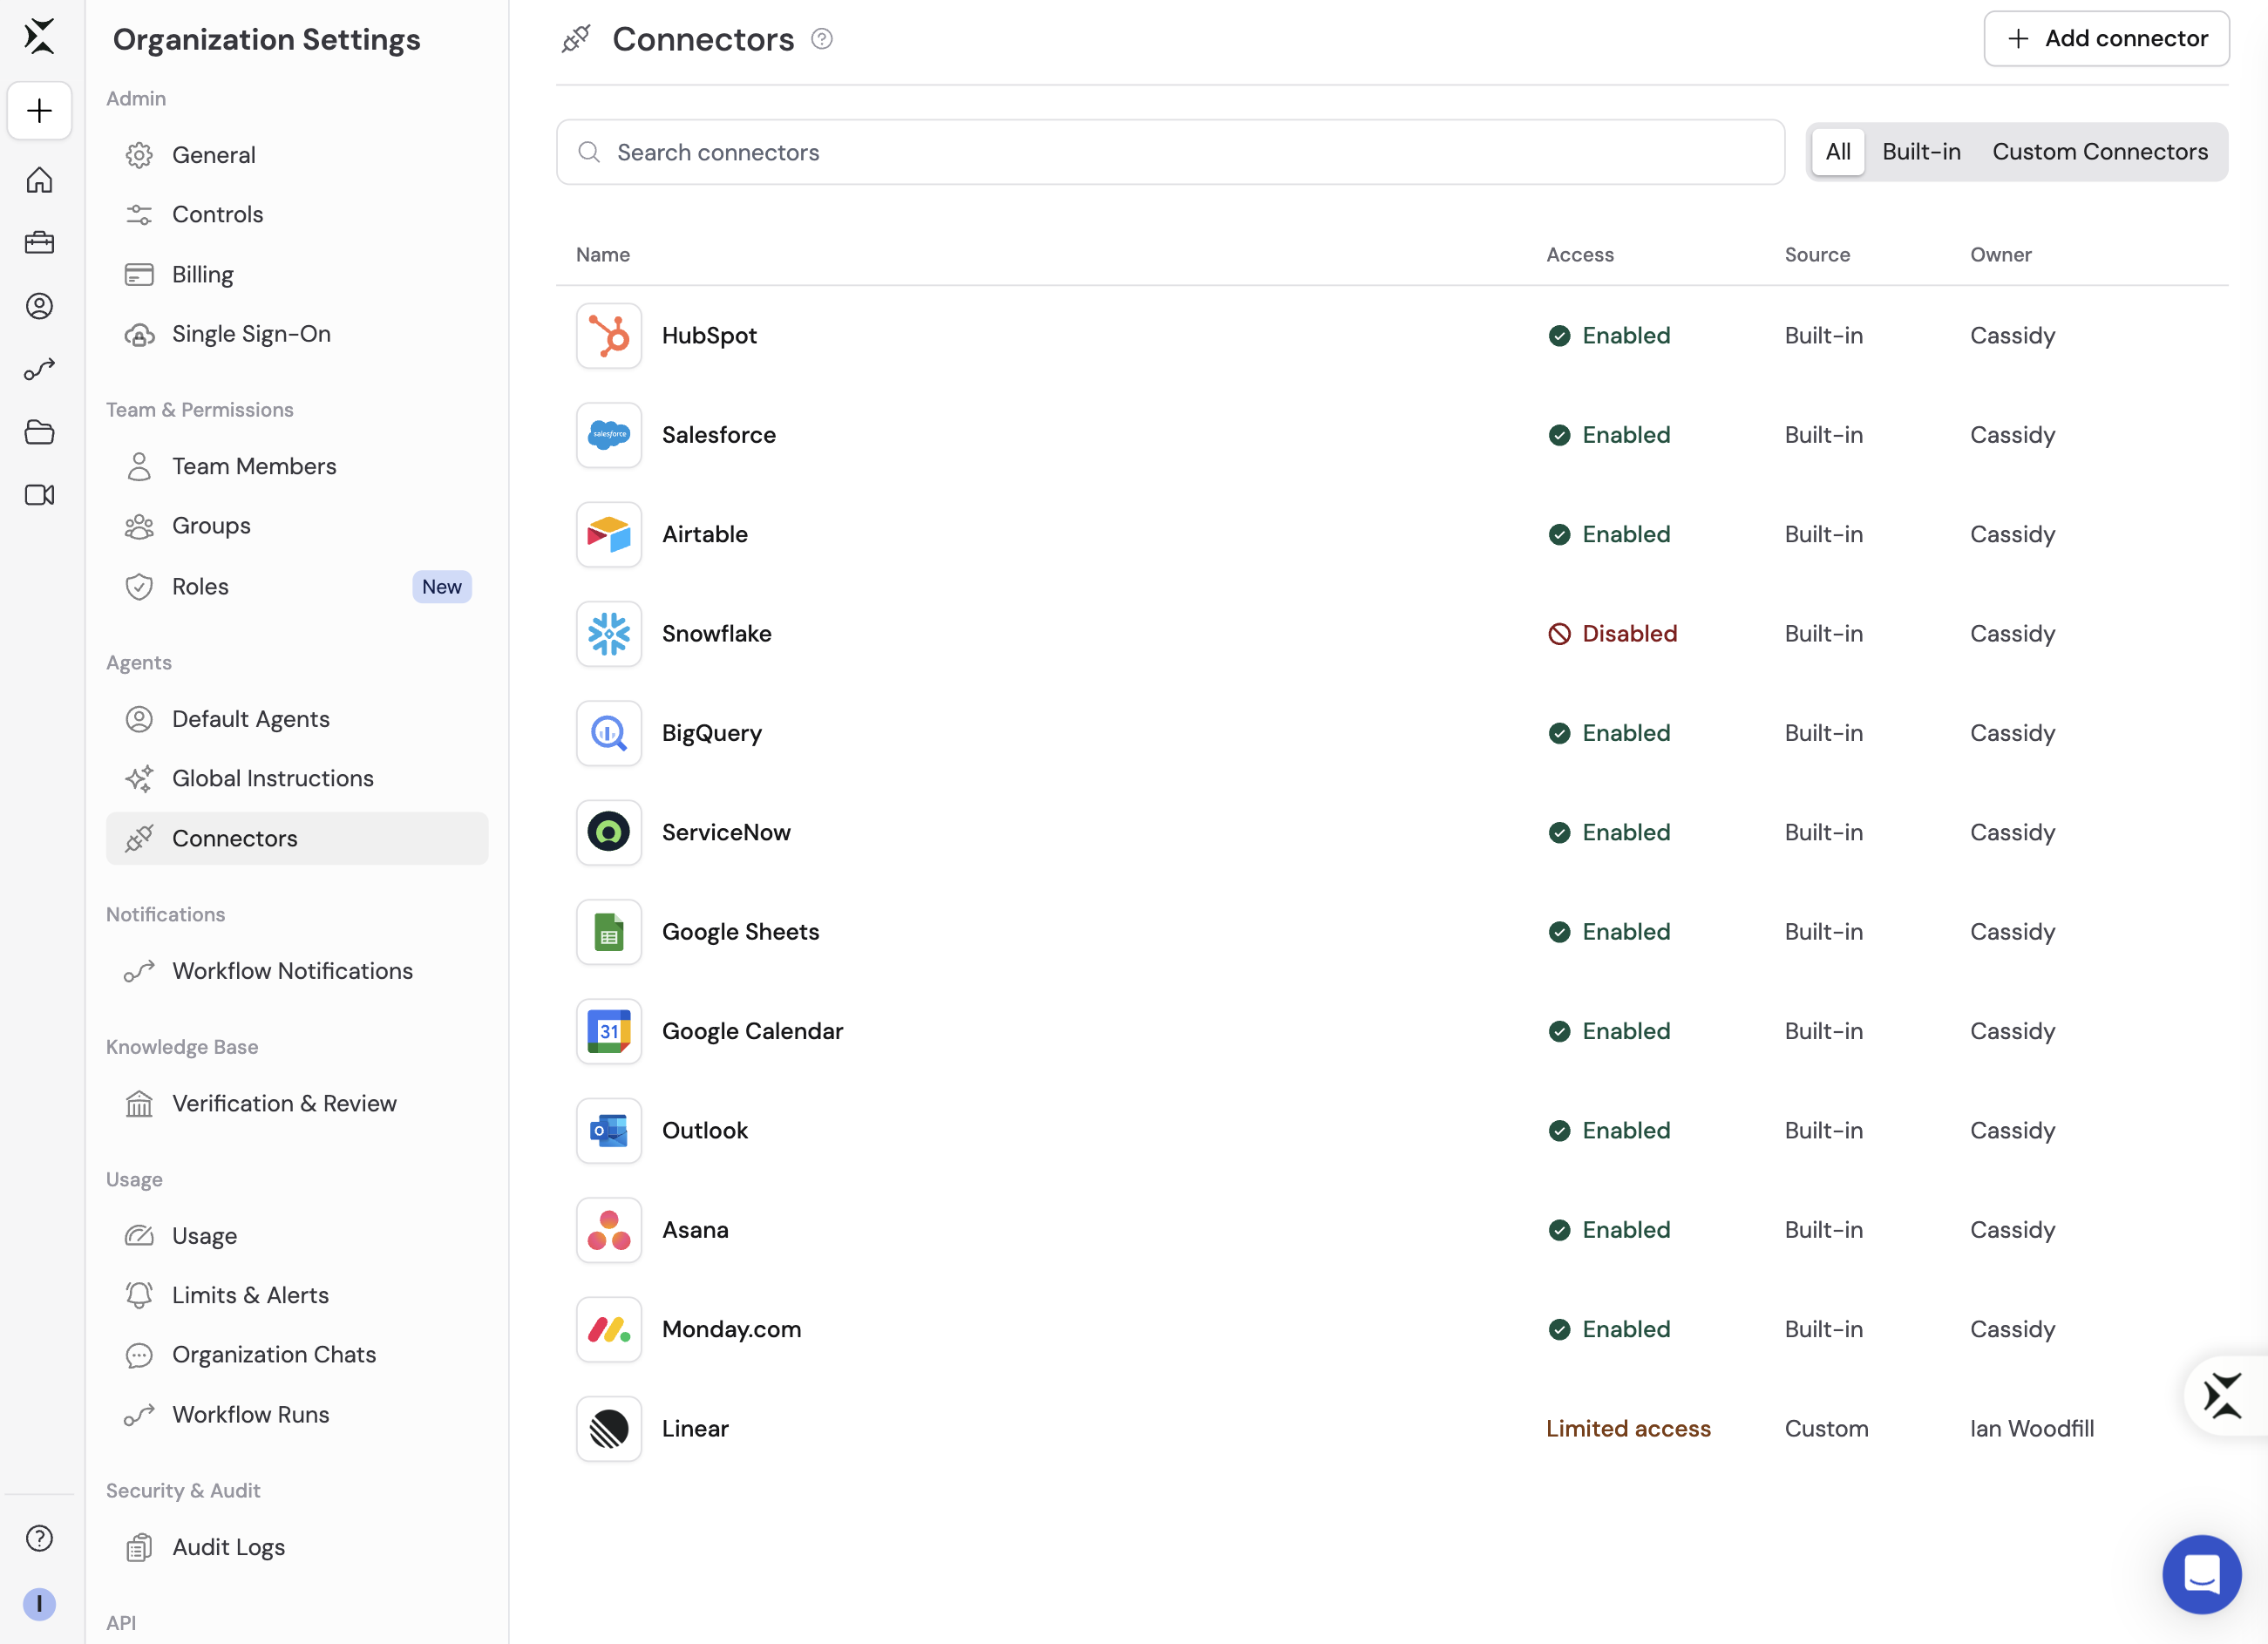Viewport: 2268px width, 1644px height.
Task: Open the workflow path icon in left rail
Action: pyautogui.click(x=39, y=369)
